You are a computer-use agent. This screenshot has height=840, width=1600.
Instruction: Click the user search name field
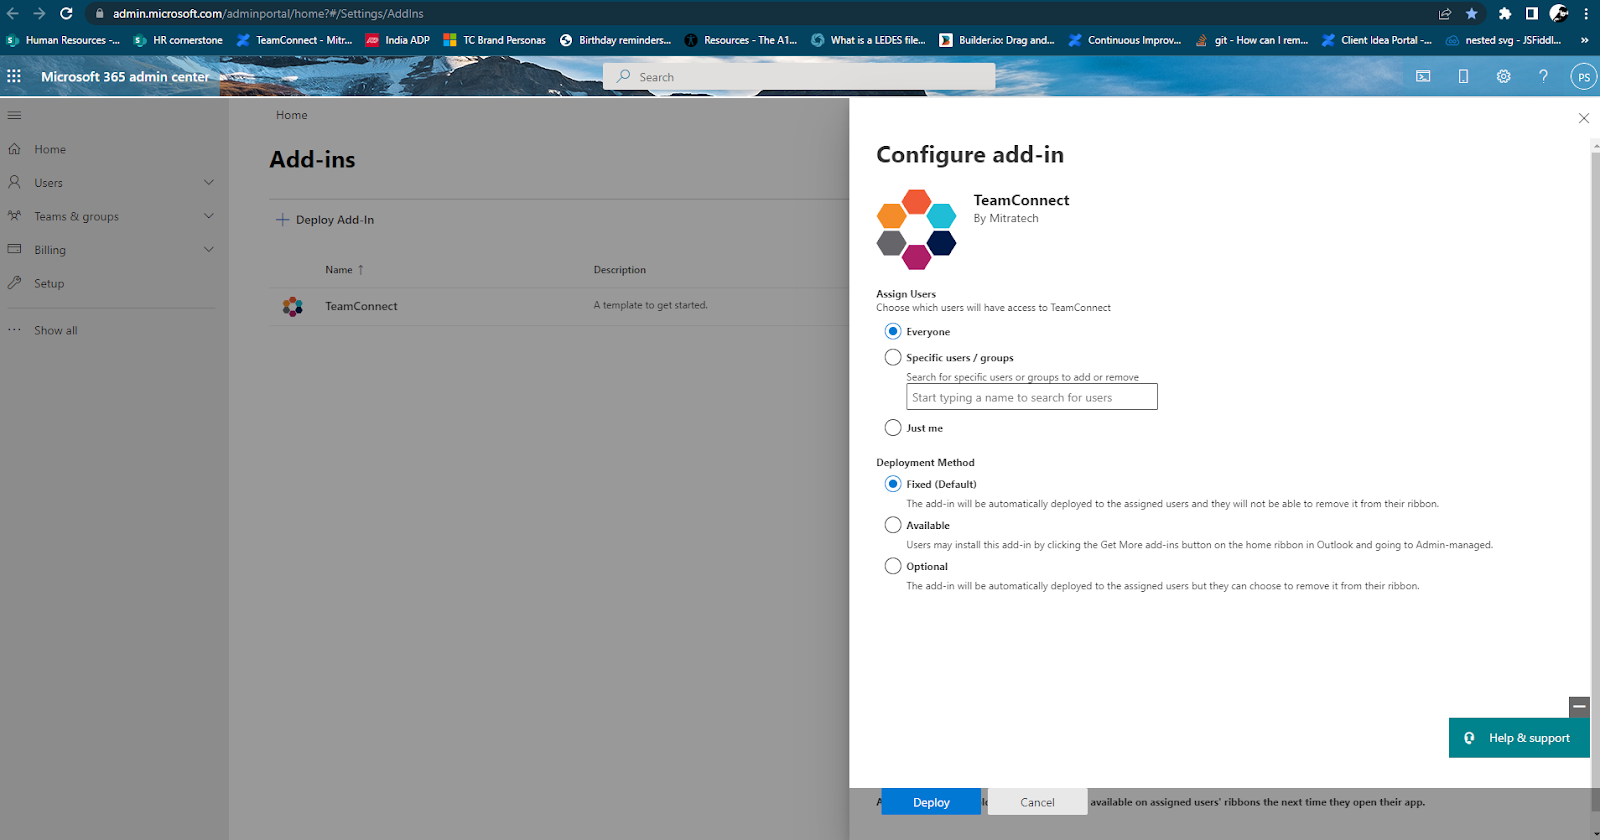click(1032, 397)
